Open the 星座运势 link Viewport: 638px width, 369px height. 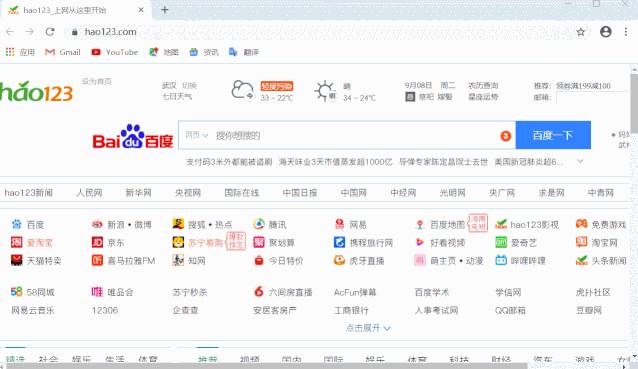click(x=483, y=97)
